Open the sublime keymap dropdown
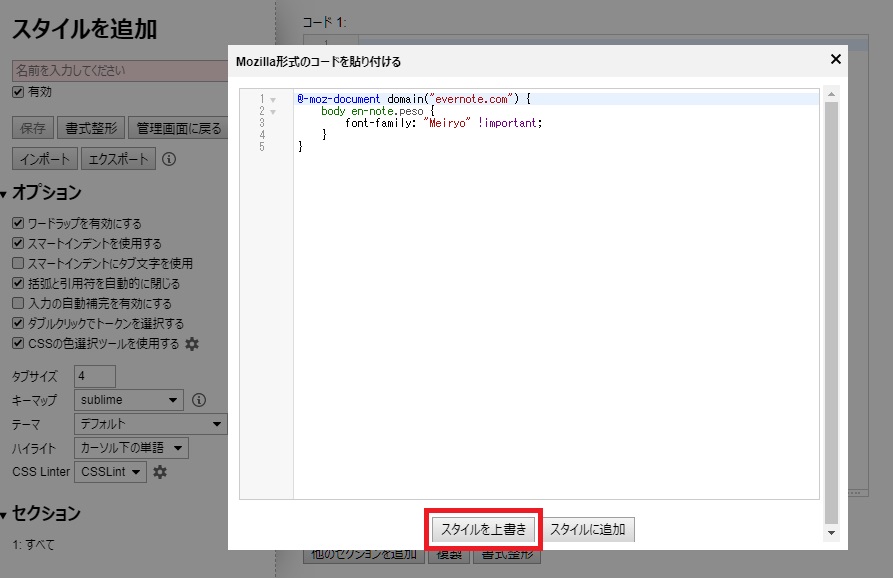Screen dimensions: 893x578 tap(127, 400)
